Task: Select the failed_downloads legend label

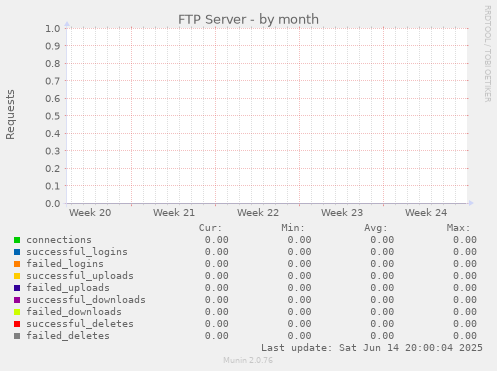Action: (74, 312)
